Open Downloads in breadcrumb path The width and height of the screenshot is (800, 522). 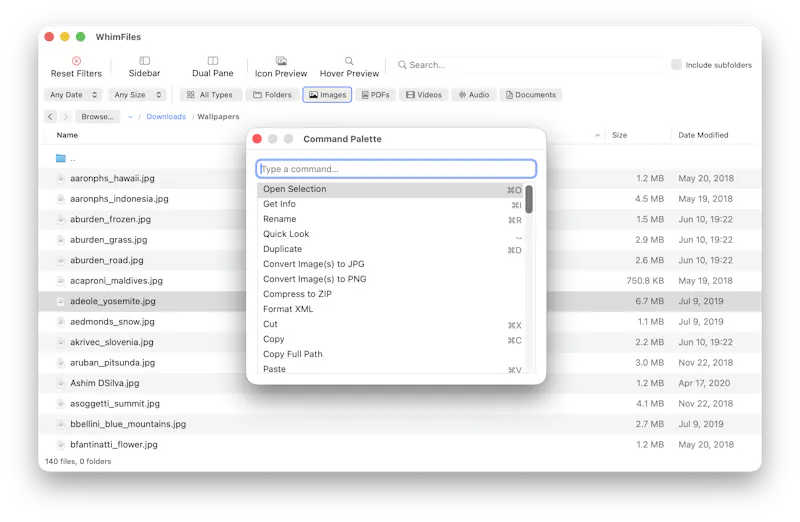pyautogui.click(x=166, y=117)
